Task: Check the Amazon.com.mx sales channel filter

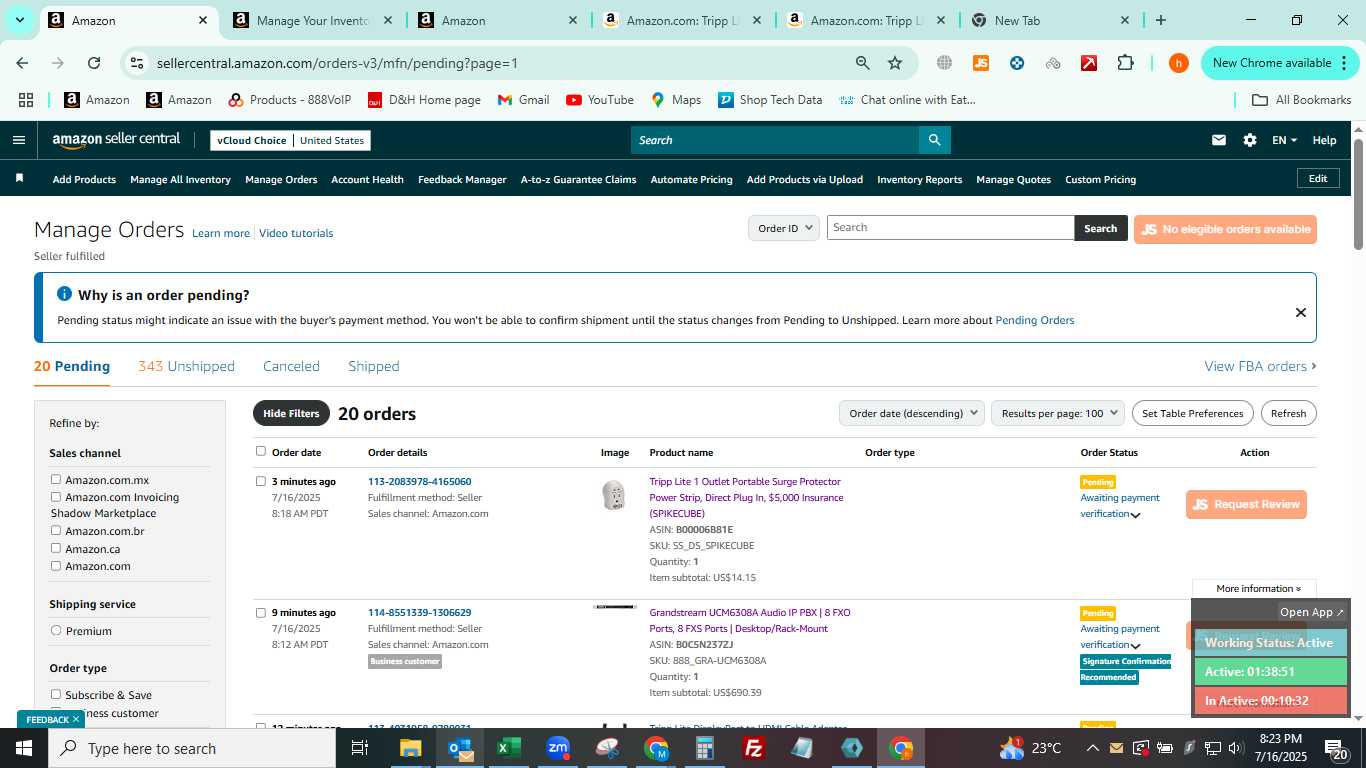Action: 56,480
